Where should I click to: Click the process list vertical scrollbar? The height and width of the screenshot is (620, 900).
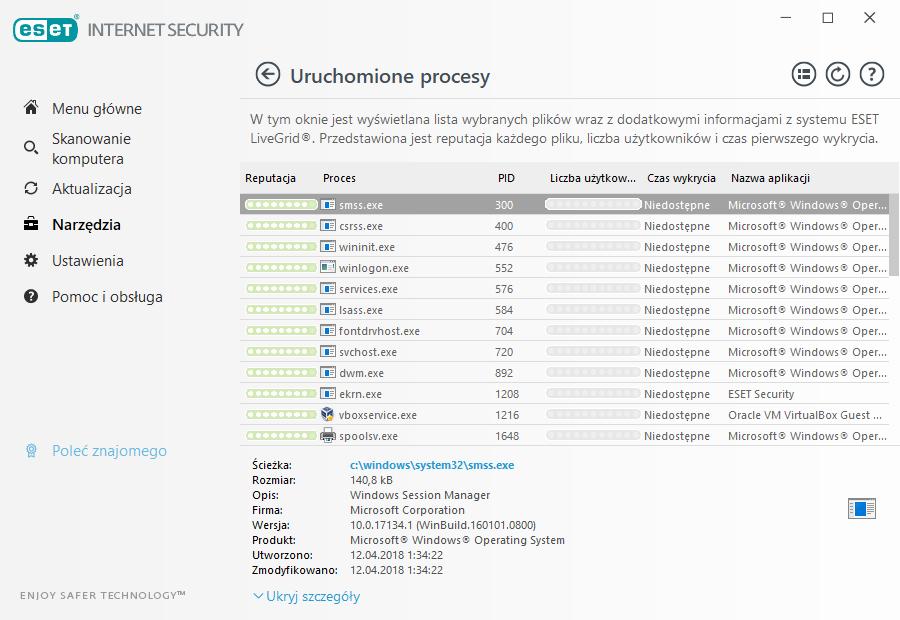(894, 235)
